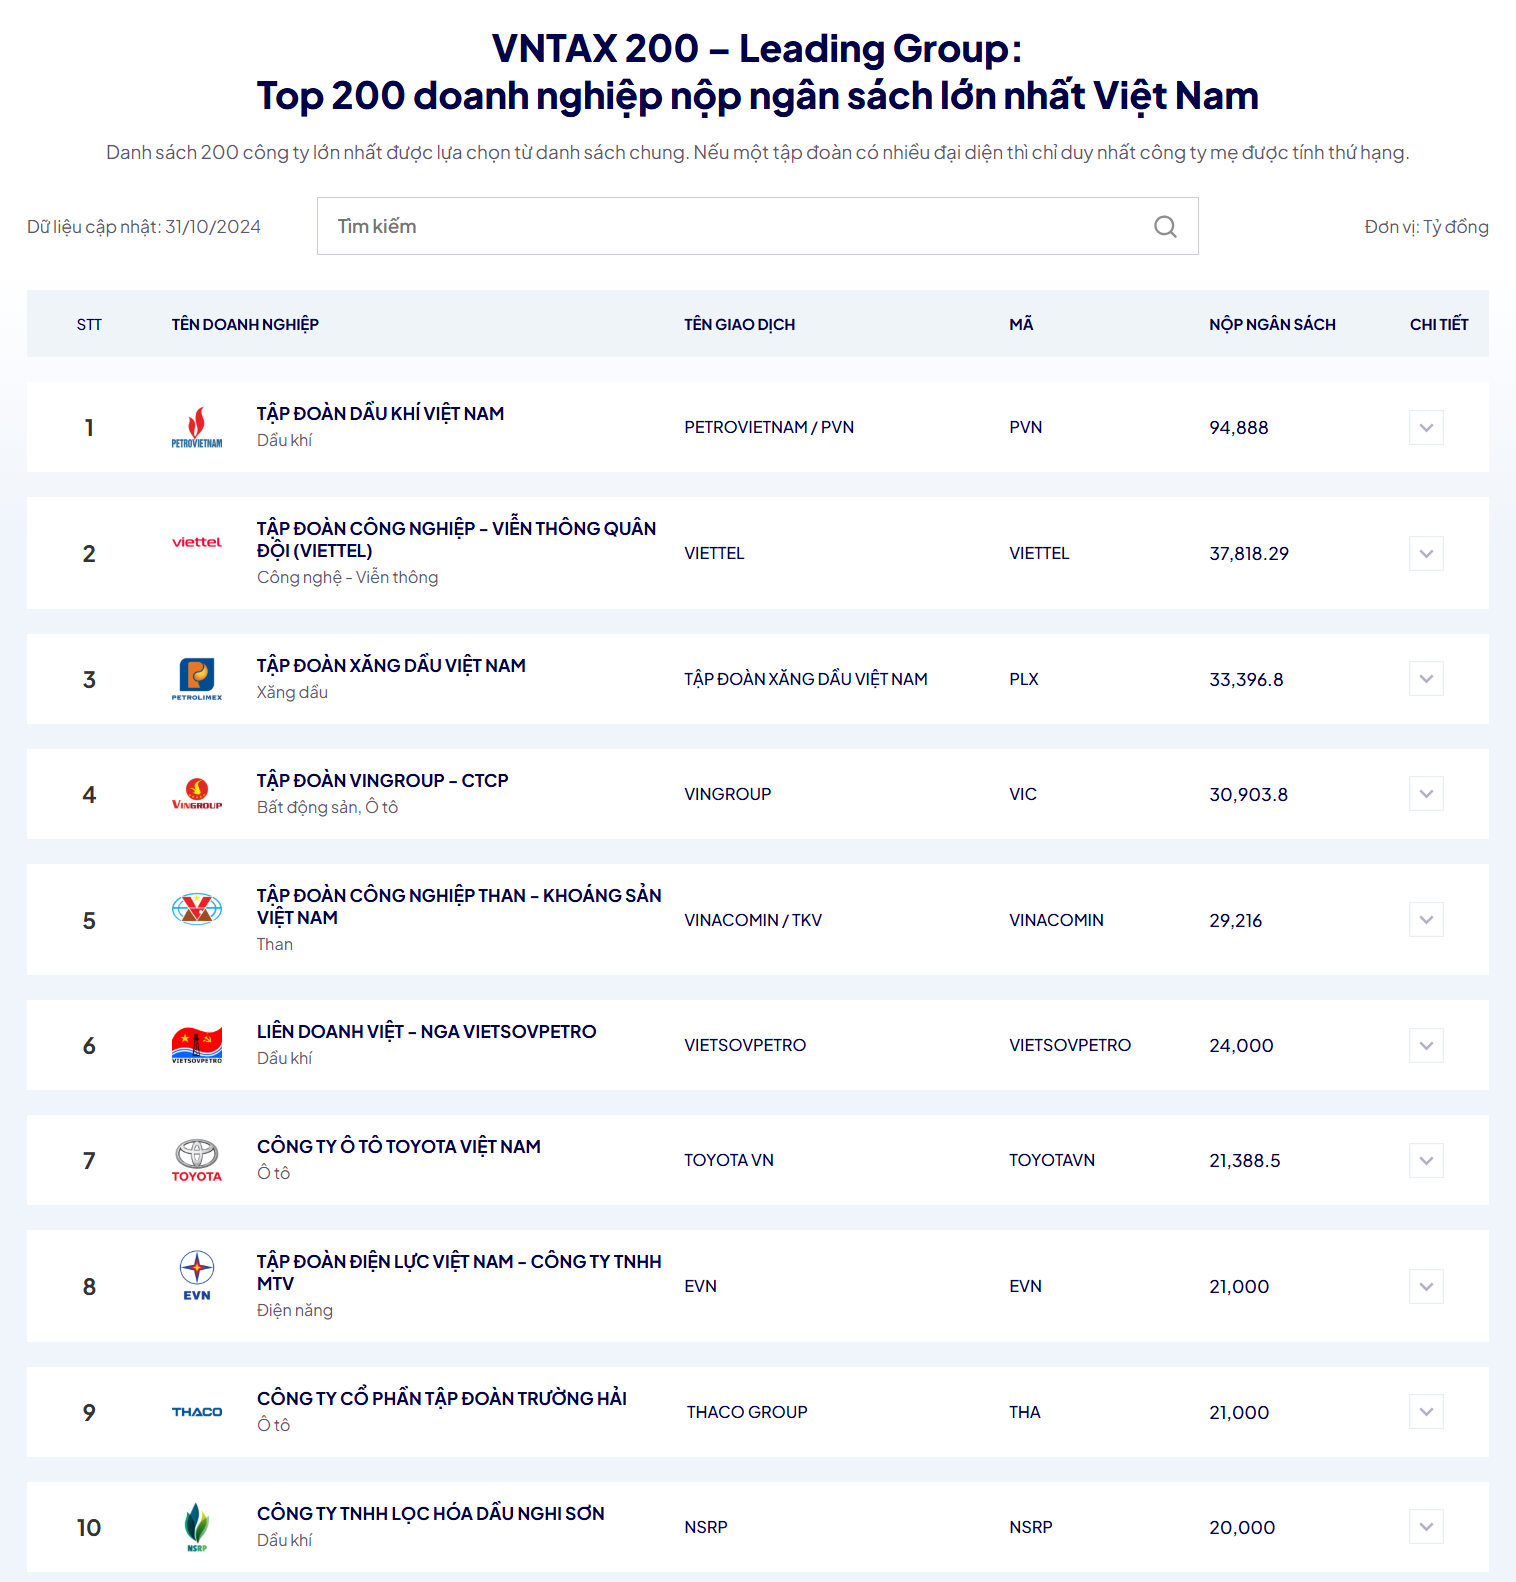Expand details for the VIETTEL row

(x=1425, y=553)
